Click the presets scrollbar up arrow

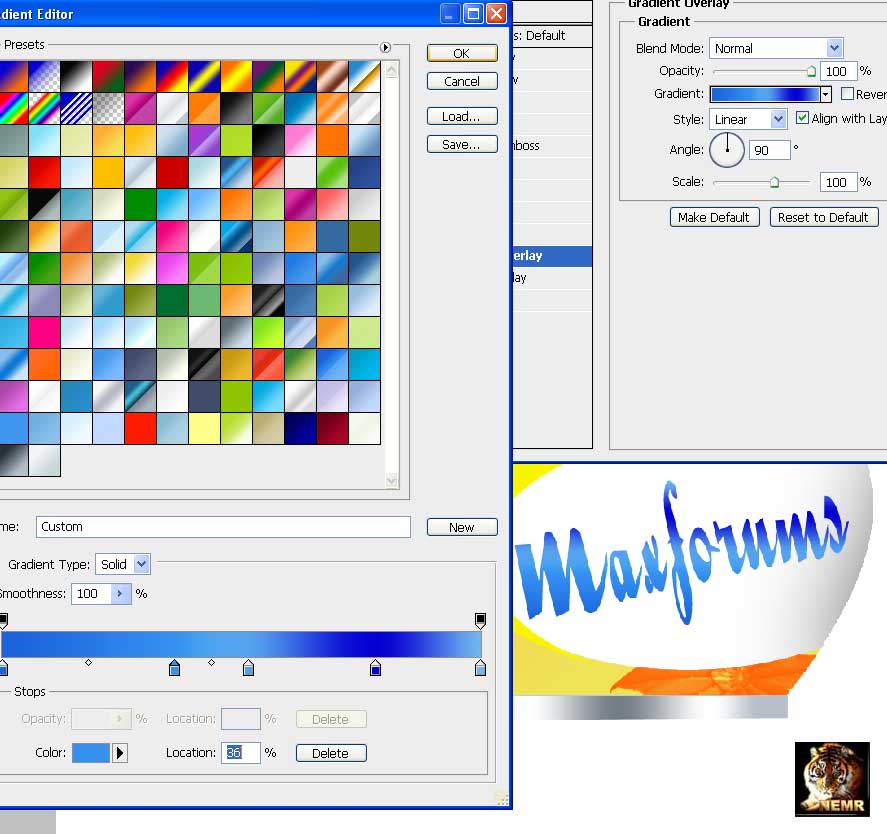tap(391, 70)
